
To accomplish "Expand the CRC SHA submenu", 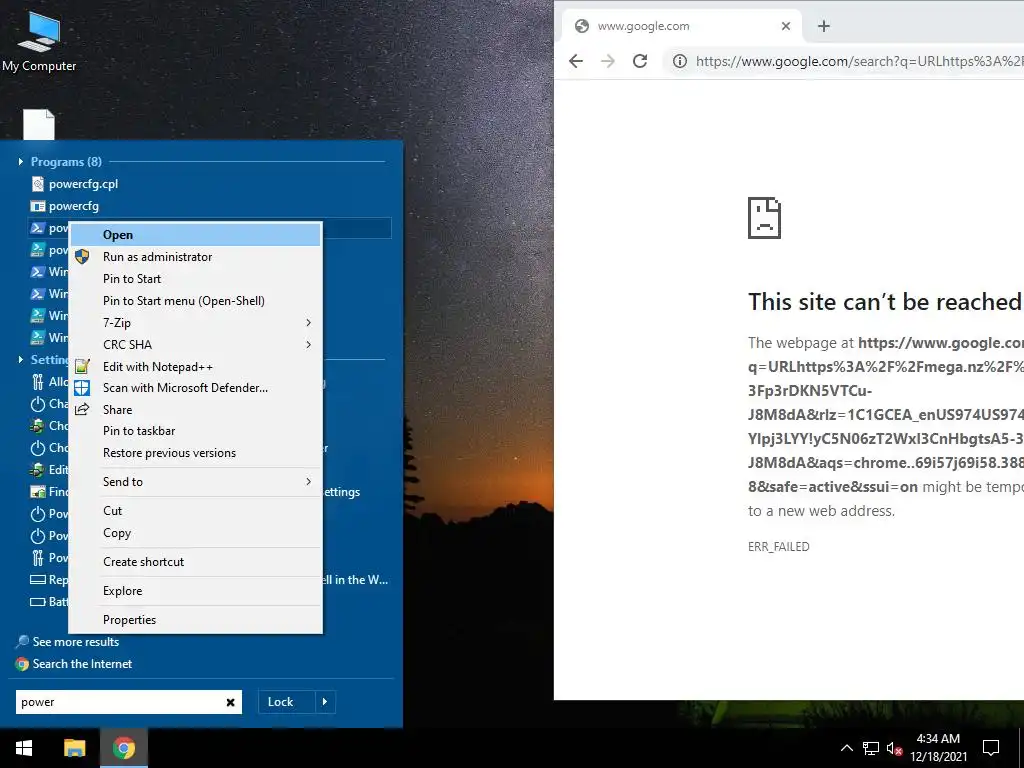I will [x=308, y=345].
